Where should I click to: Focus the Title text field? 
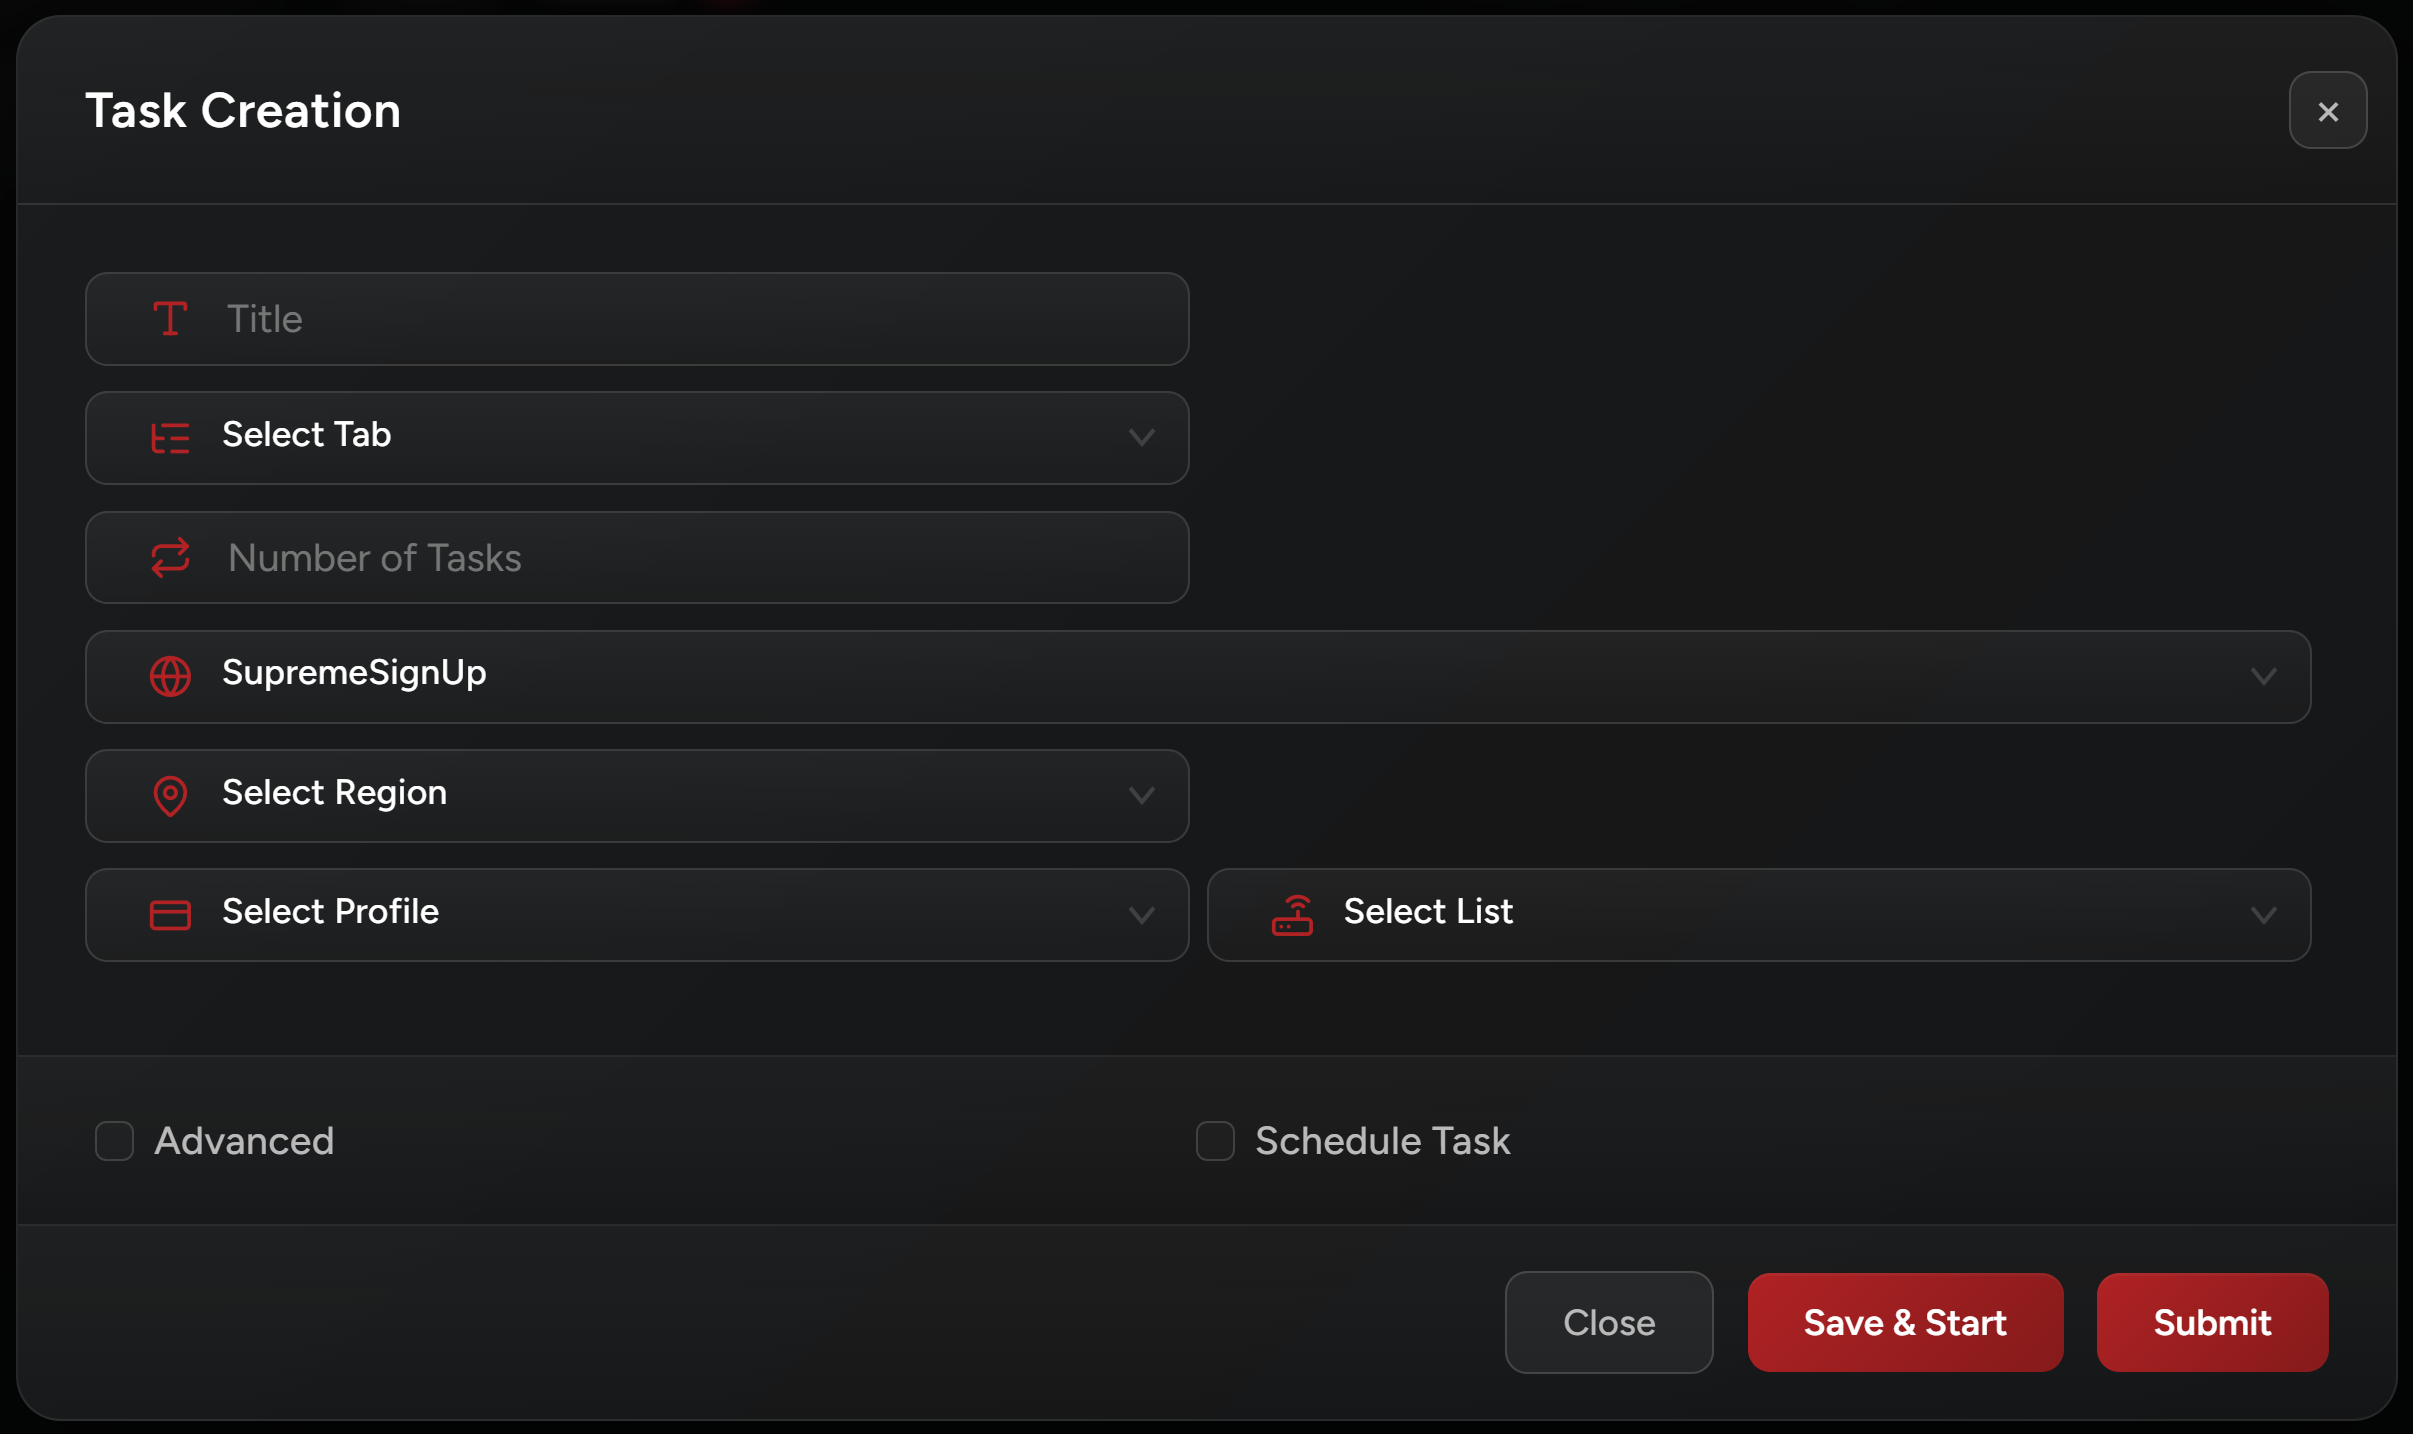point(700,319)
